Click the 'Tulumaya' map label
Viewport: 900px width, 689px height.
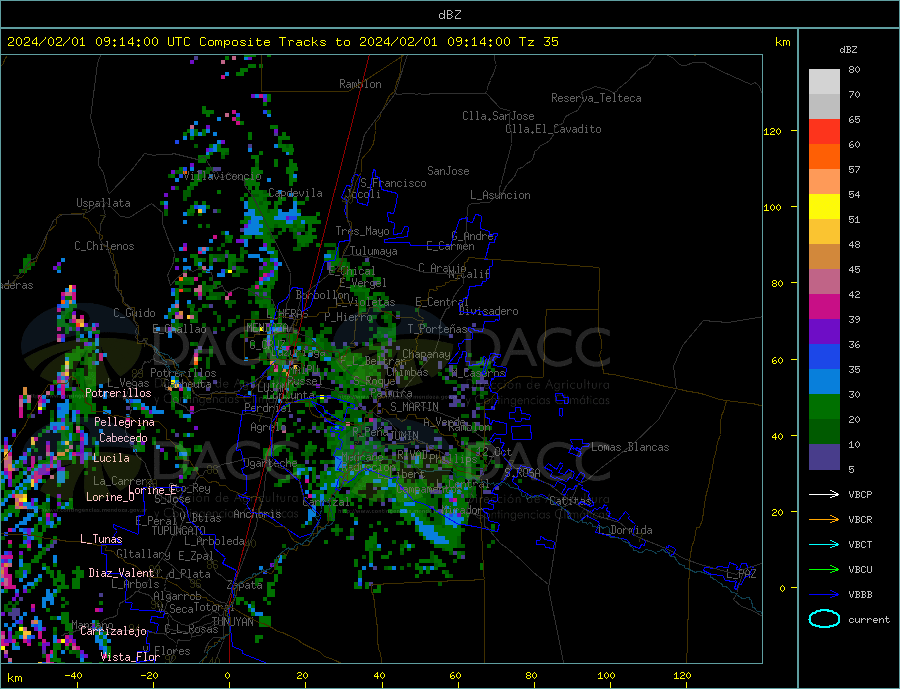point(374,251)
